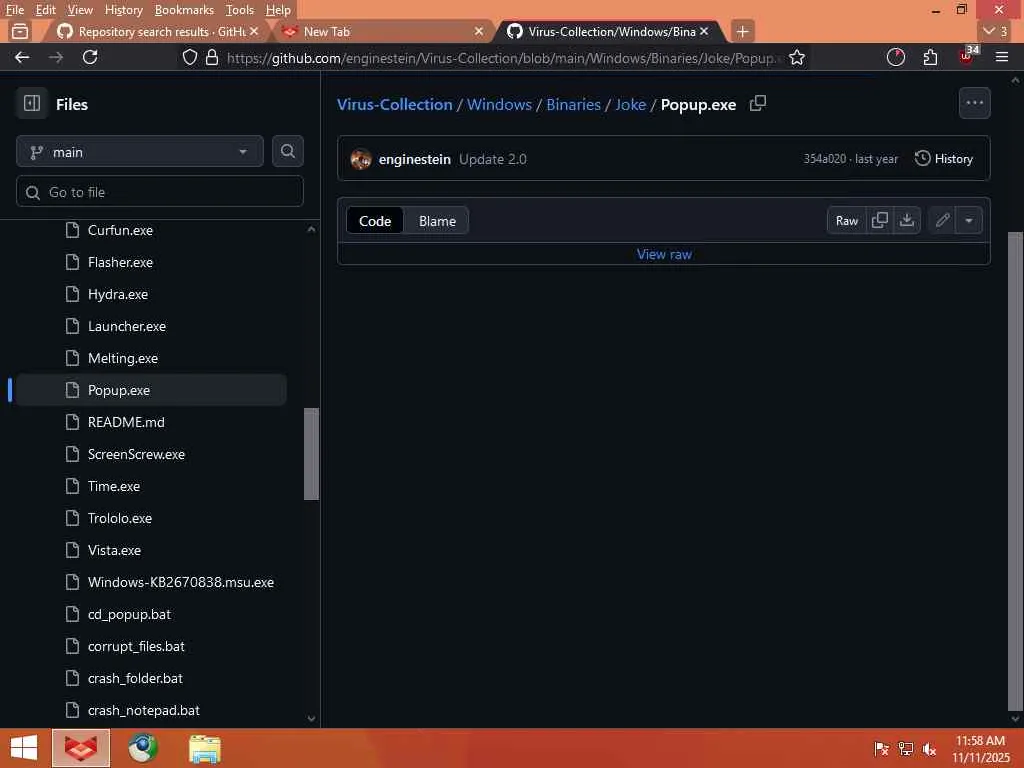Open the History menu in the menu bar
The height and width of the screenshot is (768, 1024).
coord(123,10)
